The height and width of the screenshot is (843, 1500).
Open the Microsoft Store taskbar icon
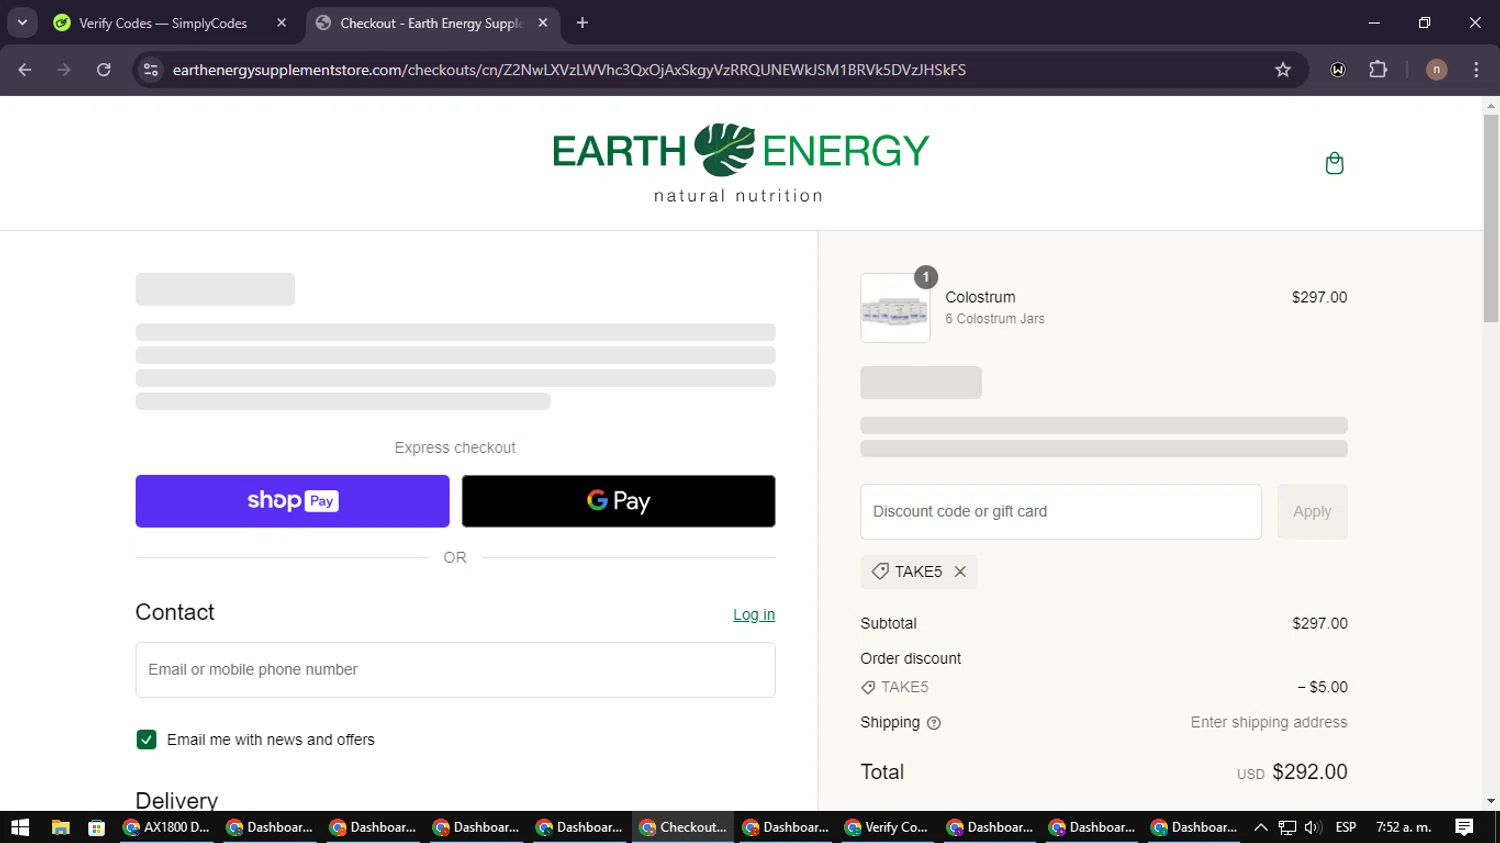(96, 827)
